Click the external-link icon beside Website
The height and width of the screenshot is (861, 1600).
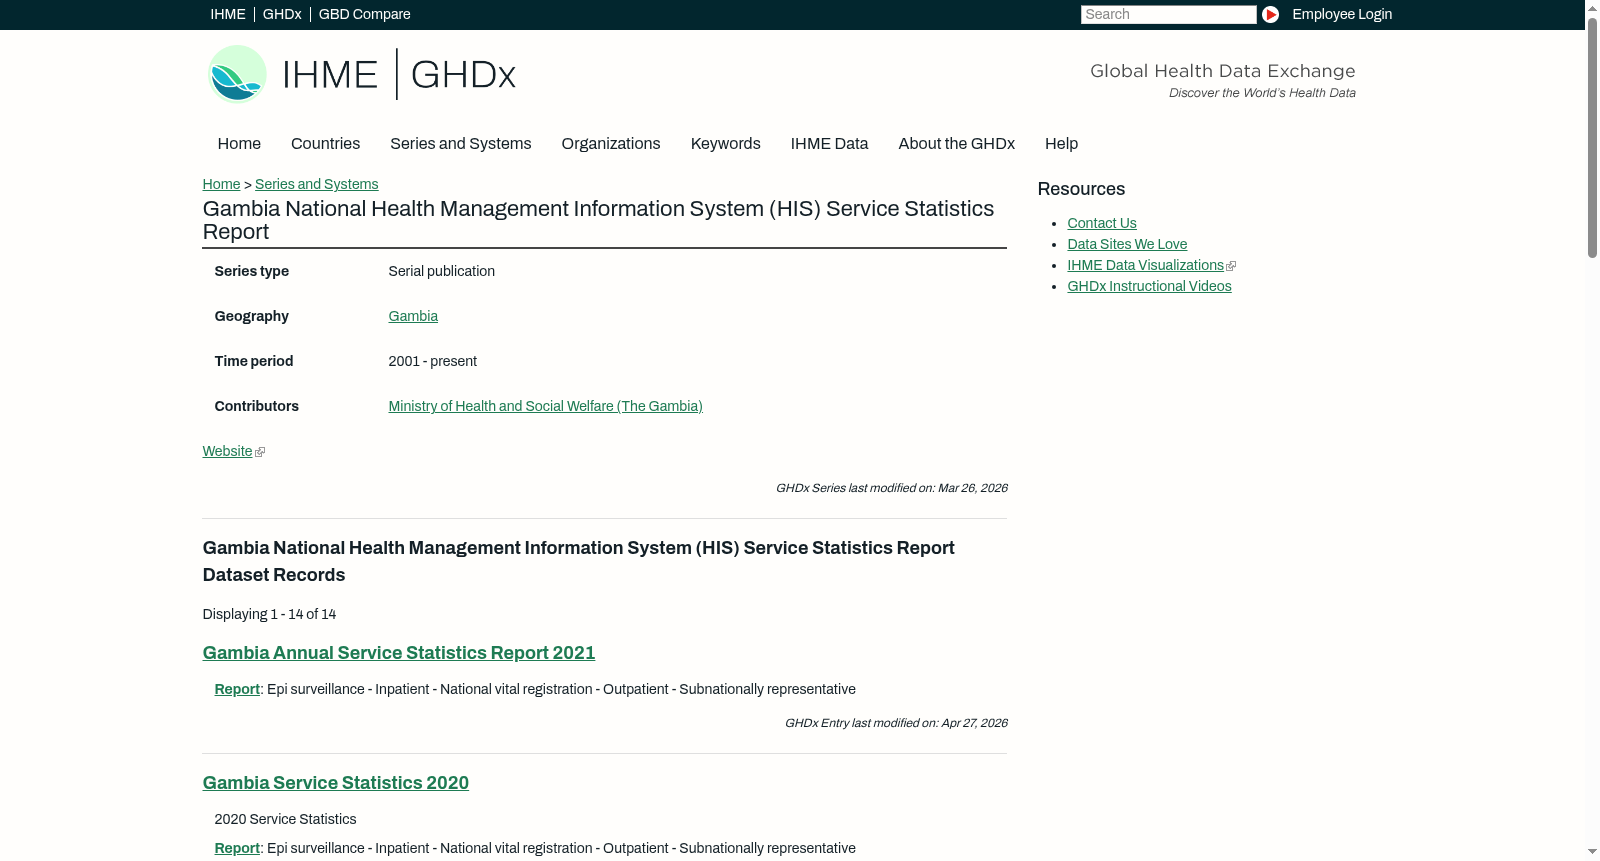pyautogui.click(x=260, y=452)
